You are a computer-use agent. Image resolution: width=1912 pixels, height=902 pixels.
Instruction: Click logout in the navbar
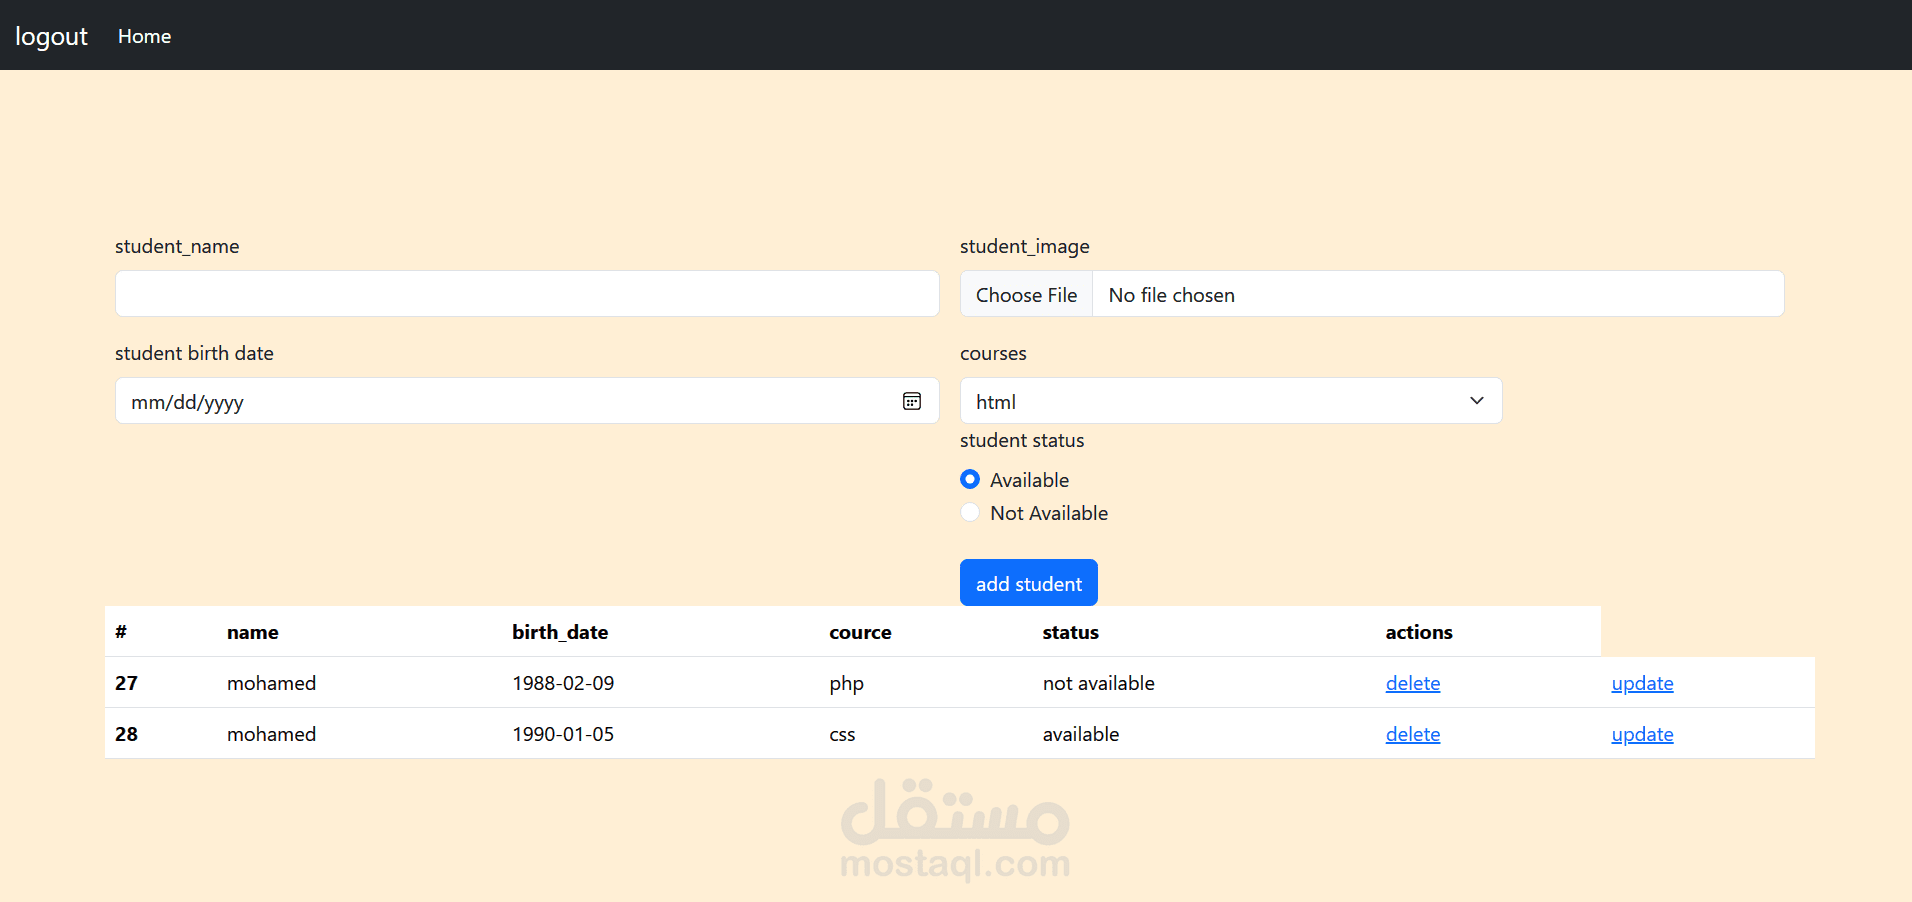pos(50,35)
